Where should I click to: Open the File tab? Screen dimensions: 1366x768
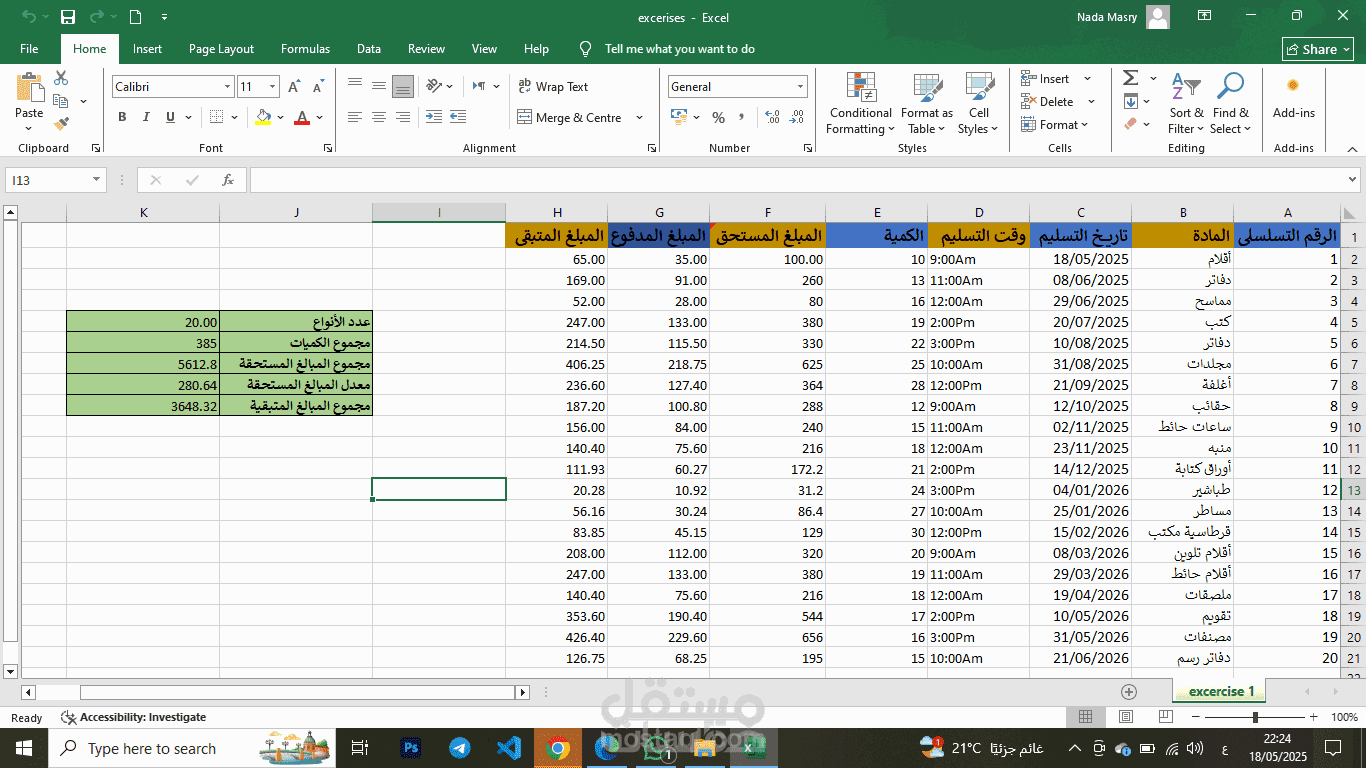click(x=29, y=49)
